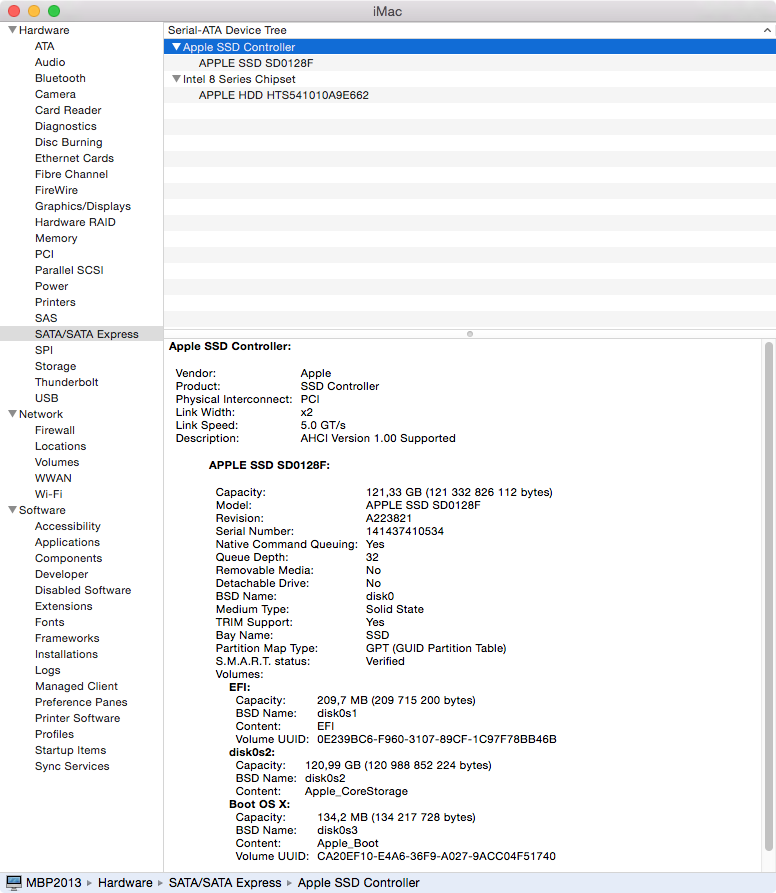Toggle sort order arrow in Serial-ATA Device Tree header
This screenshot has height=893, width=776.
pyautogui.click(x=767, y=30)
